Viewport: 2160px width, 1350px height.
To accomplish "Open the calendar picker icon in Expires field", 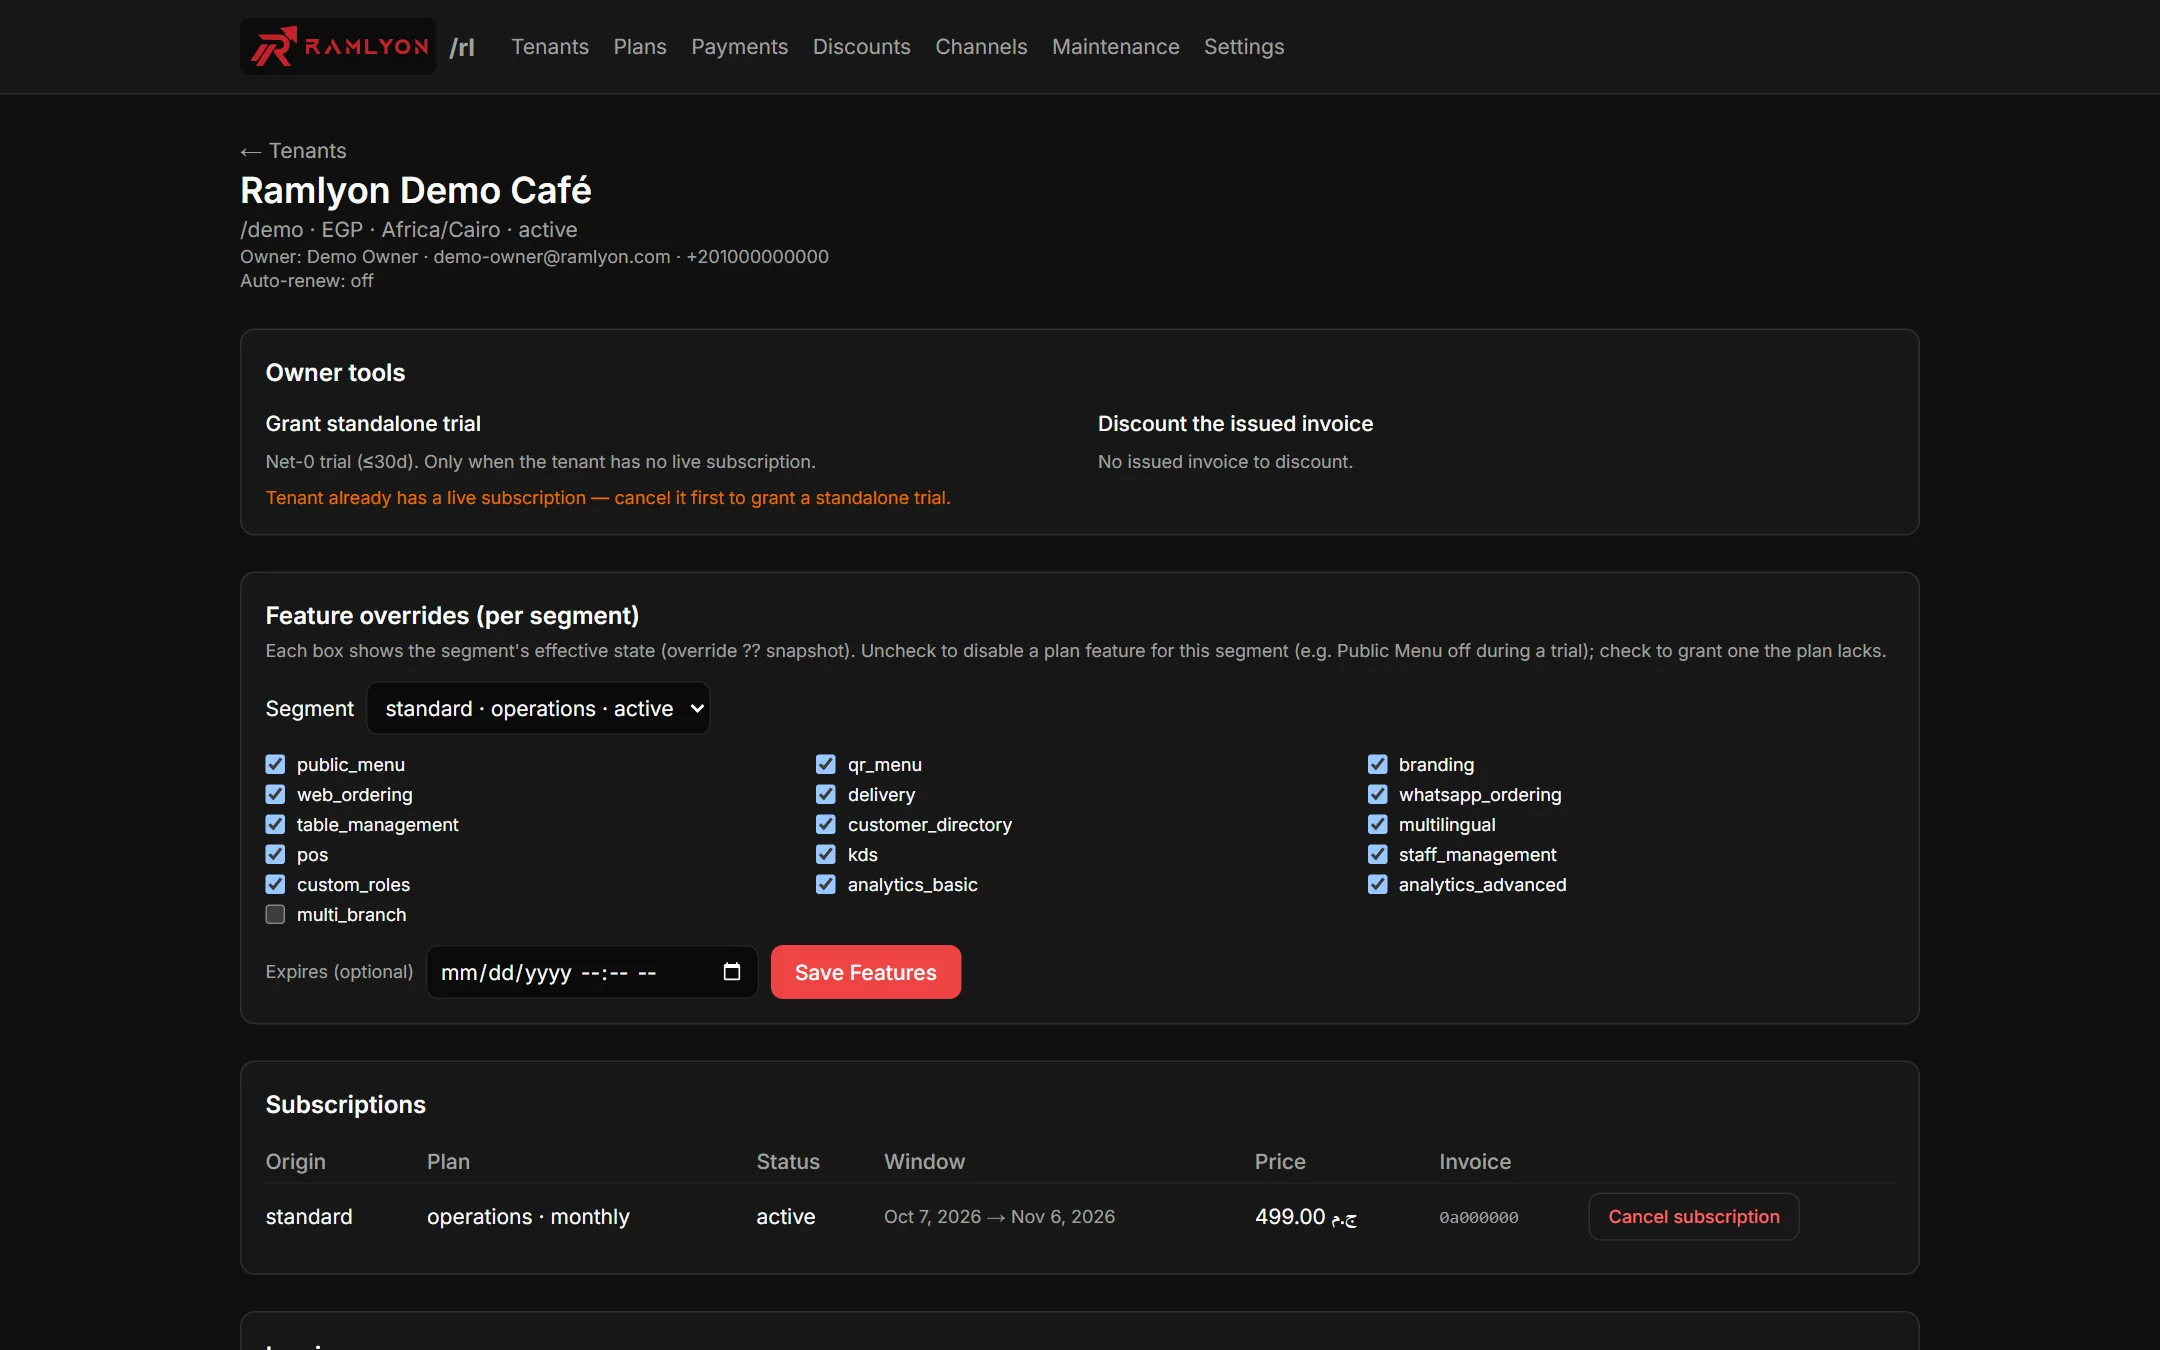I will (x=732, y=972).
